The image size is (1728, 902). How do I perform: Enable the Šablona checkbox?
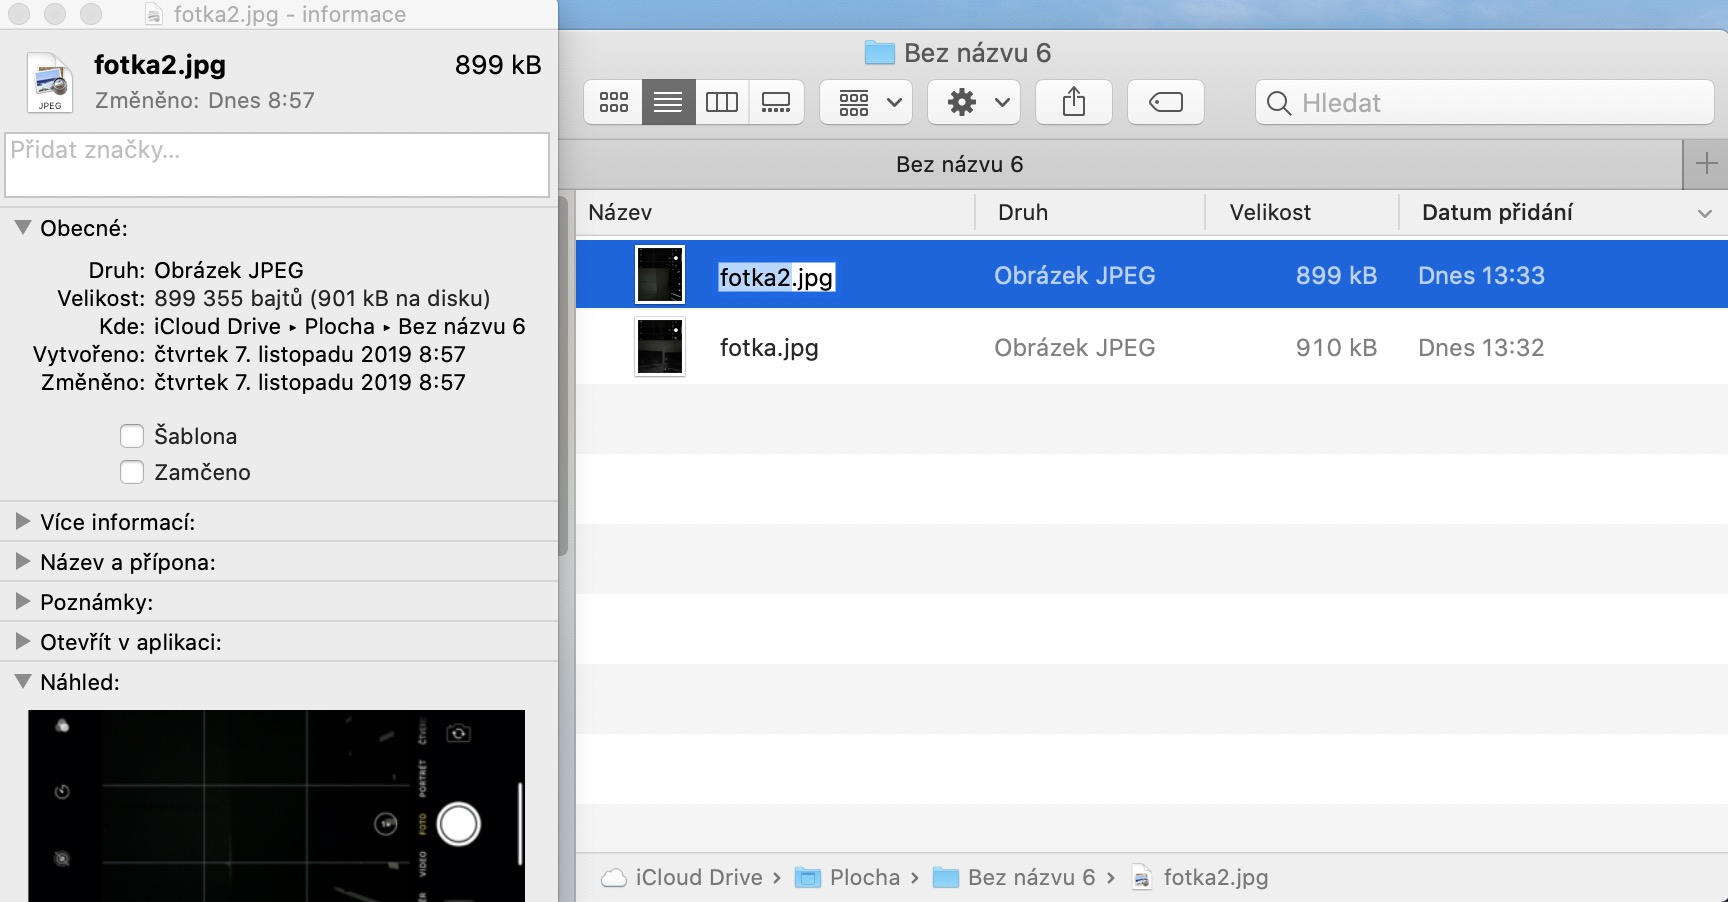click(x=132, y=436)
